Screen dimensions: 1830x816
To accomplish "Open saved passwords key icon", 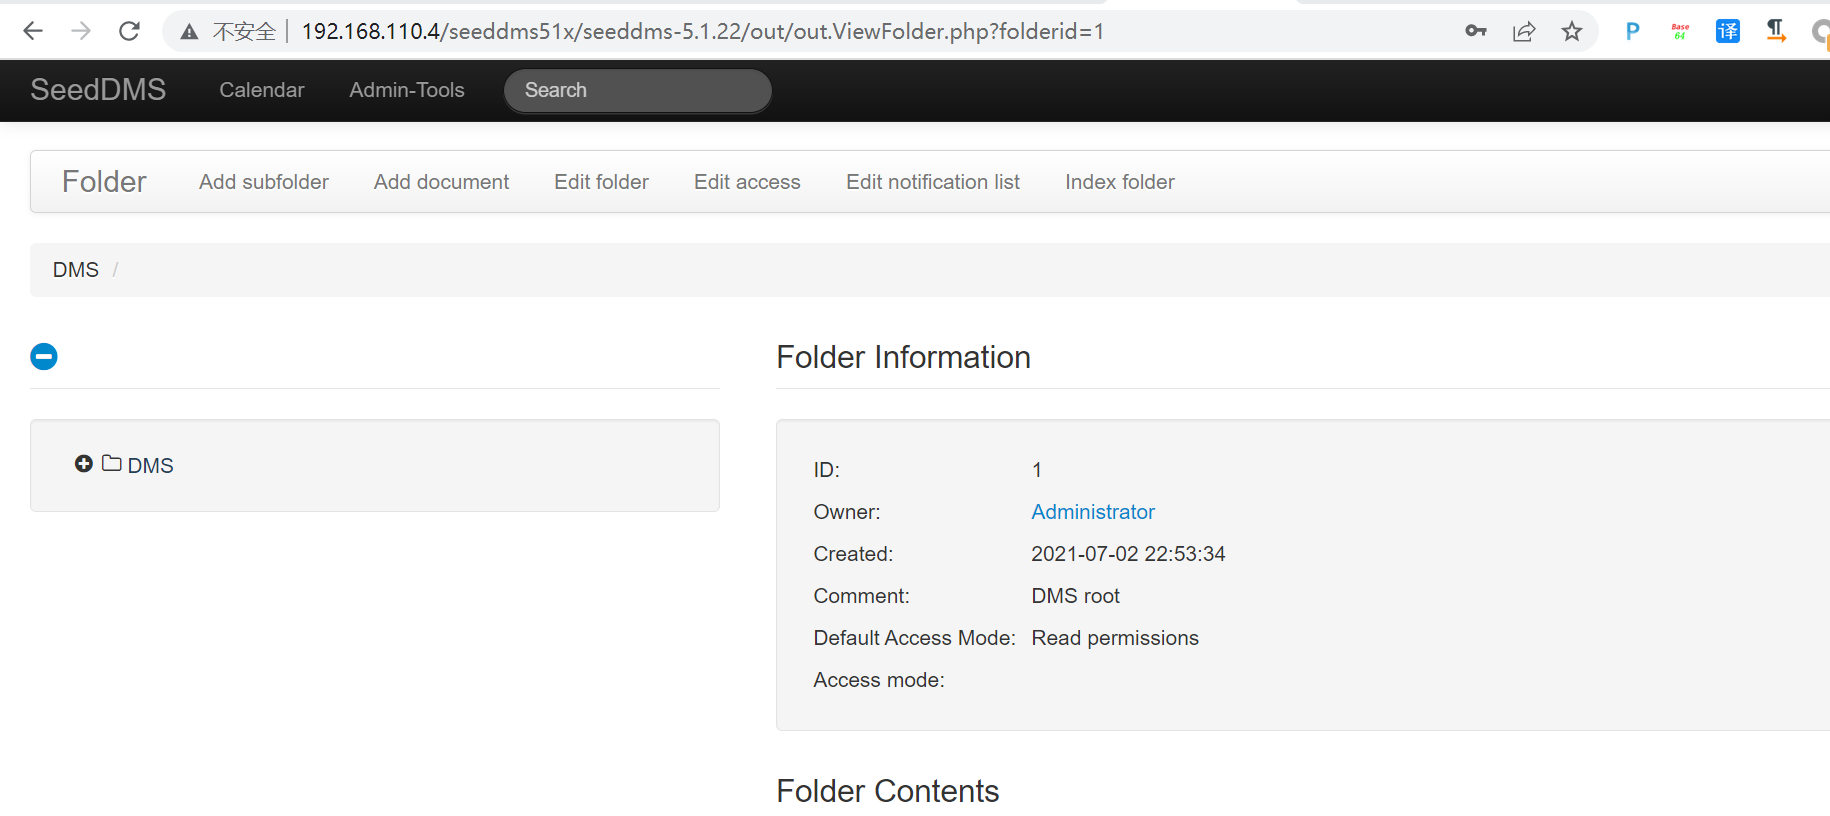I will pos(1476,31).
